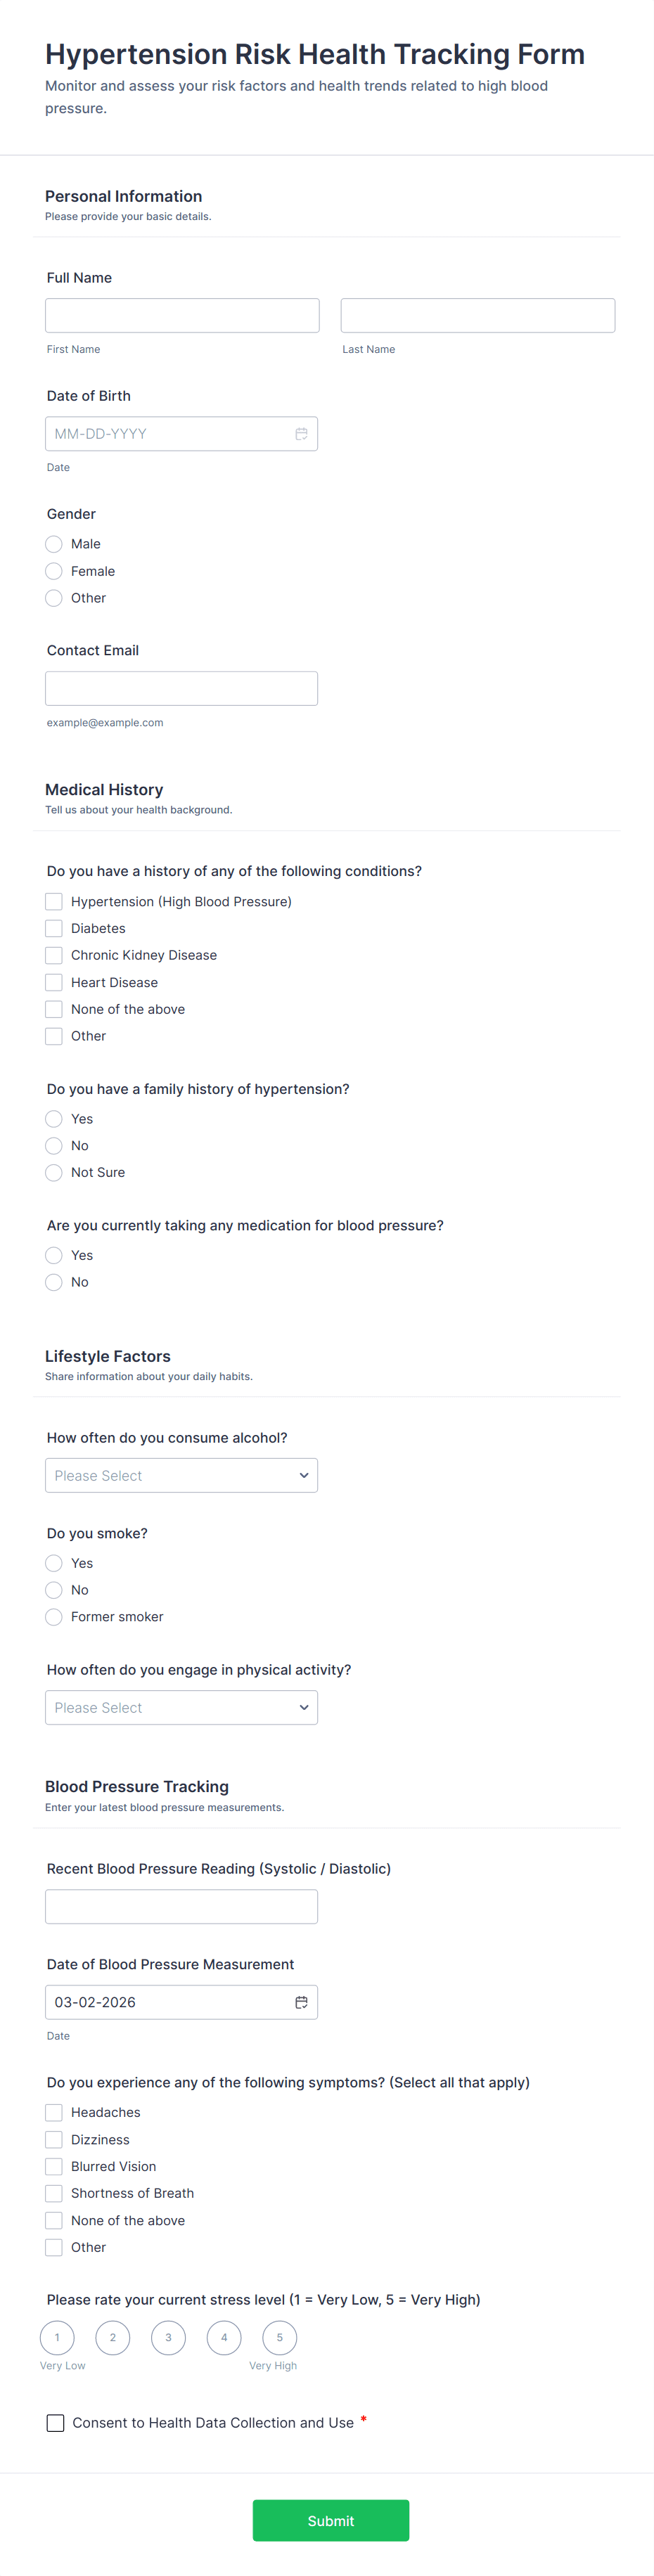The image size is (654, 2576).
Task: Focus the Last Name input box
Action: 477,315
